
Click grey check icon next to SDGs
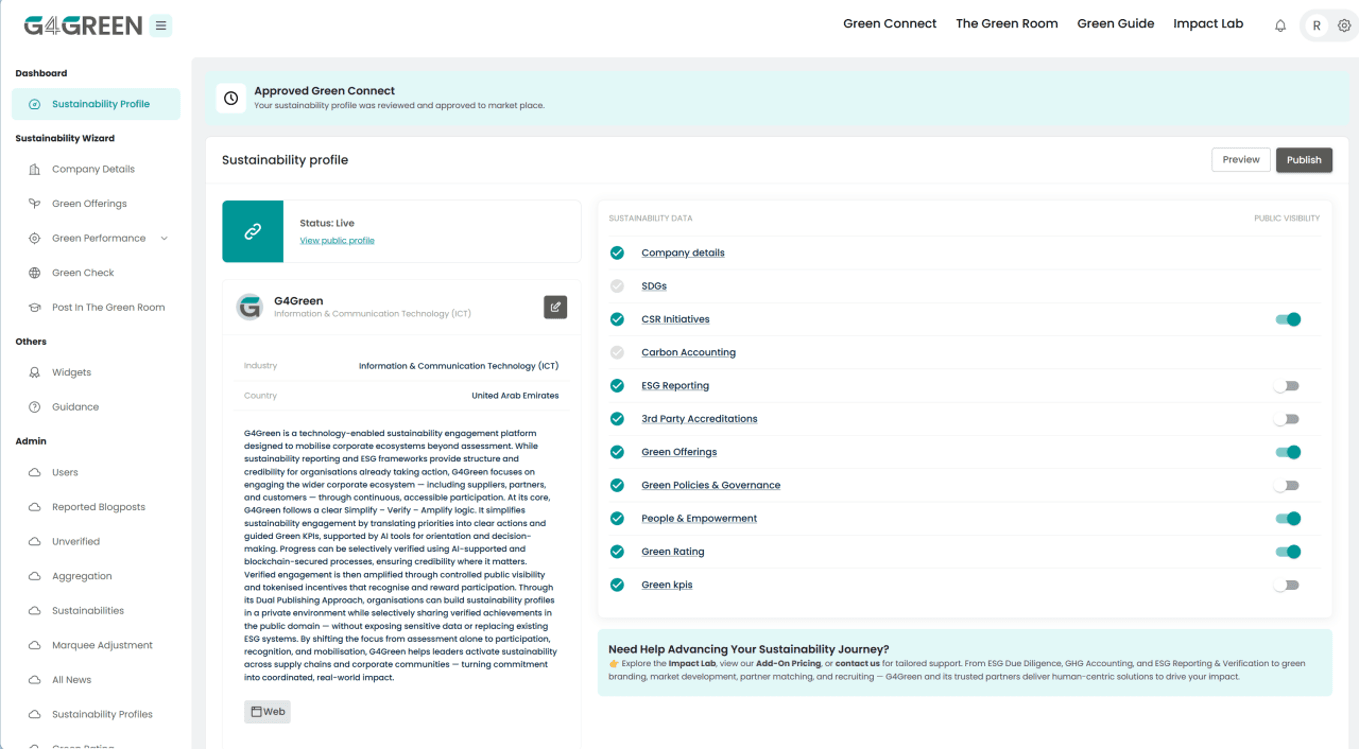point(617,286)
